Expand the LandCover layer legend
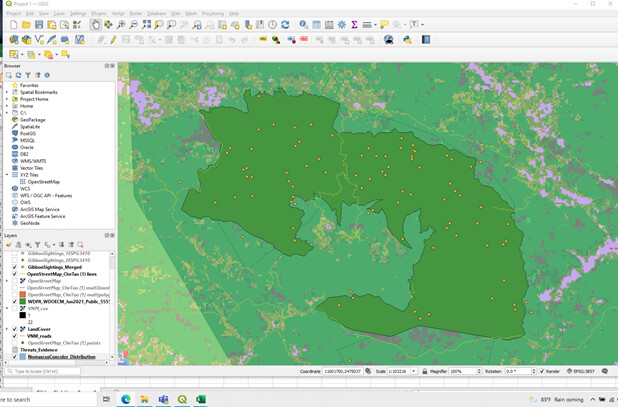This screenshot has width=618, height=407. [x=7, y=329]
